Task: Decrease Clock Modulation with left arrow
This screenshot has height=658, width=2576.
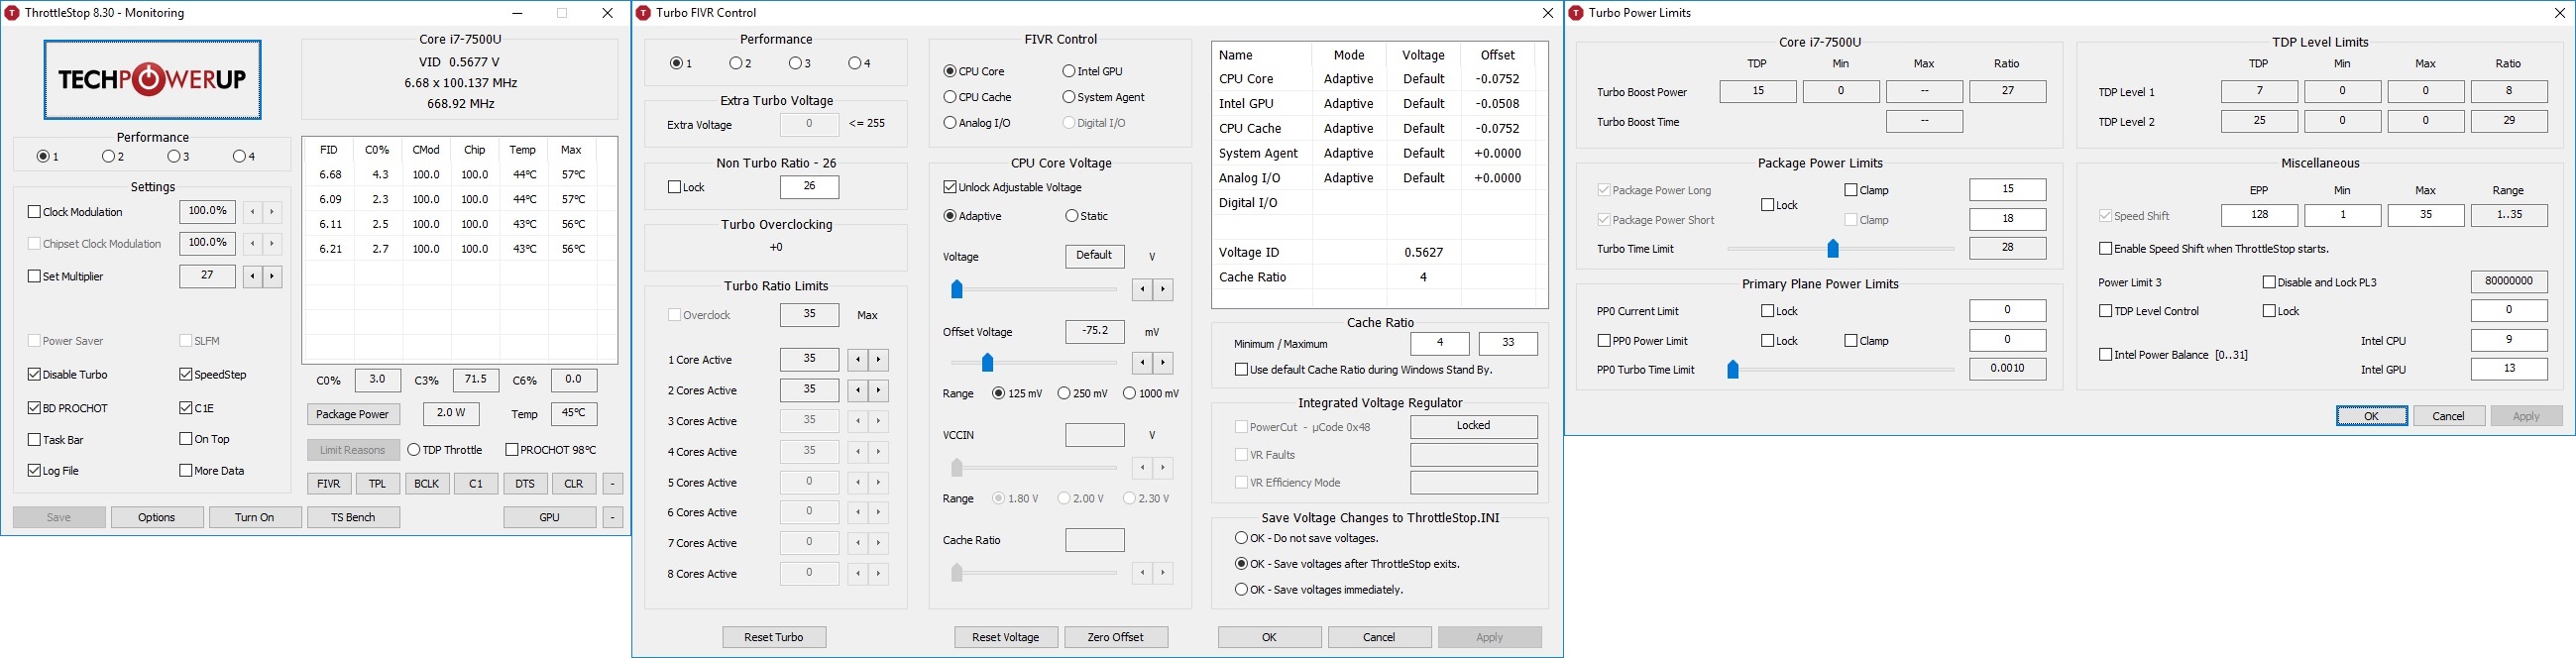Action: click(x=252, y=212)
